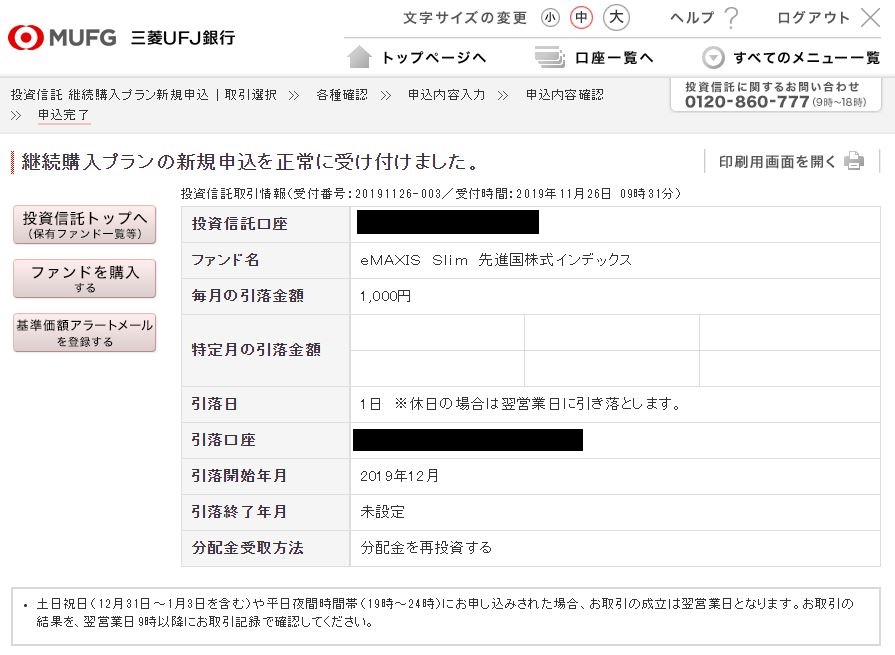Click the help question mark icon
Screen dimensions: 895x655
731,18
